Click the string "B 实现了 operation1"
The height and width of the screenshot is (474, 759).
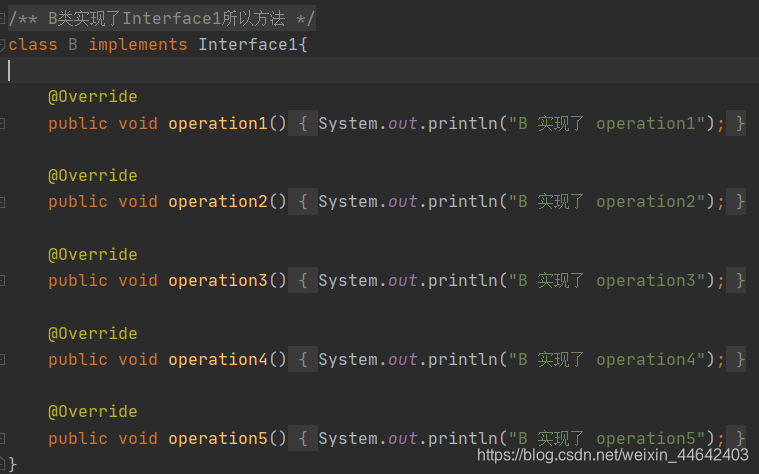click(607, 123)
